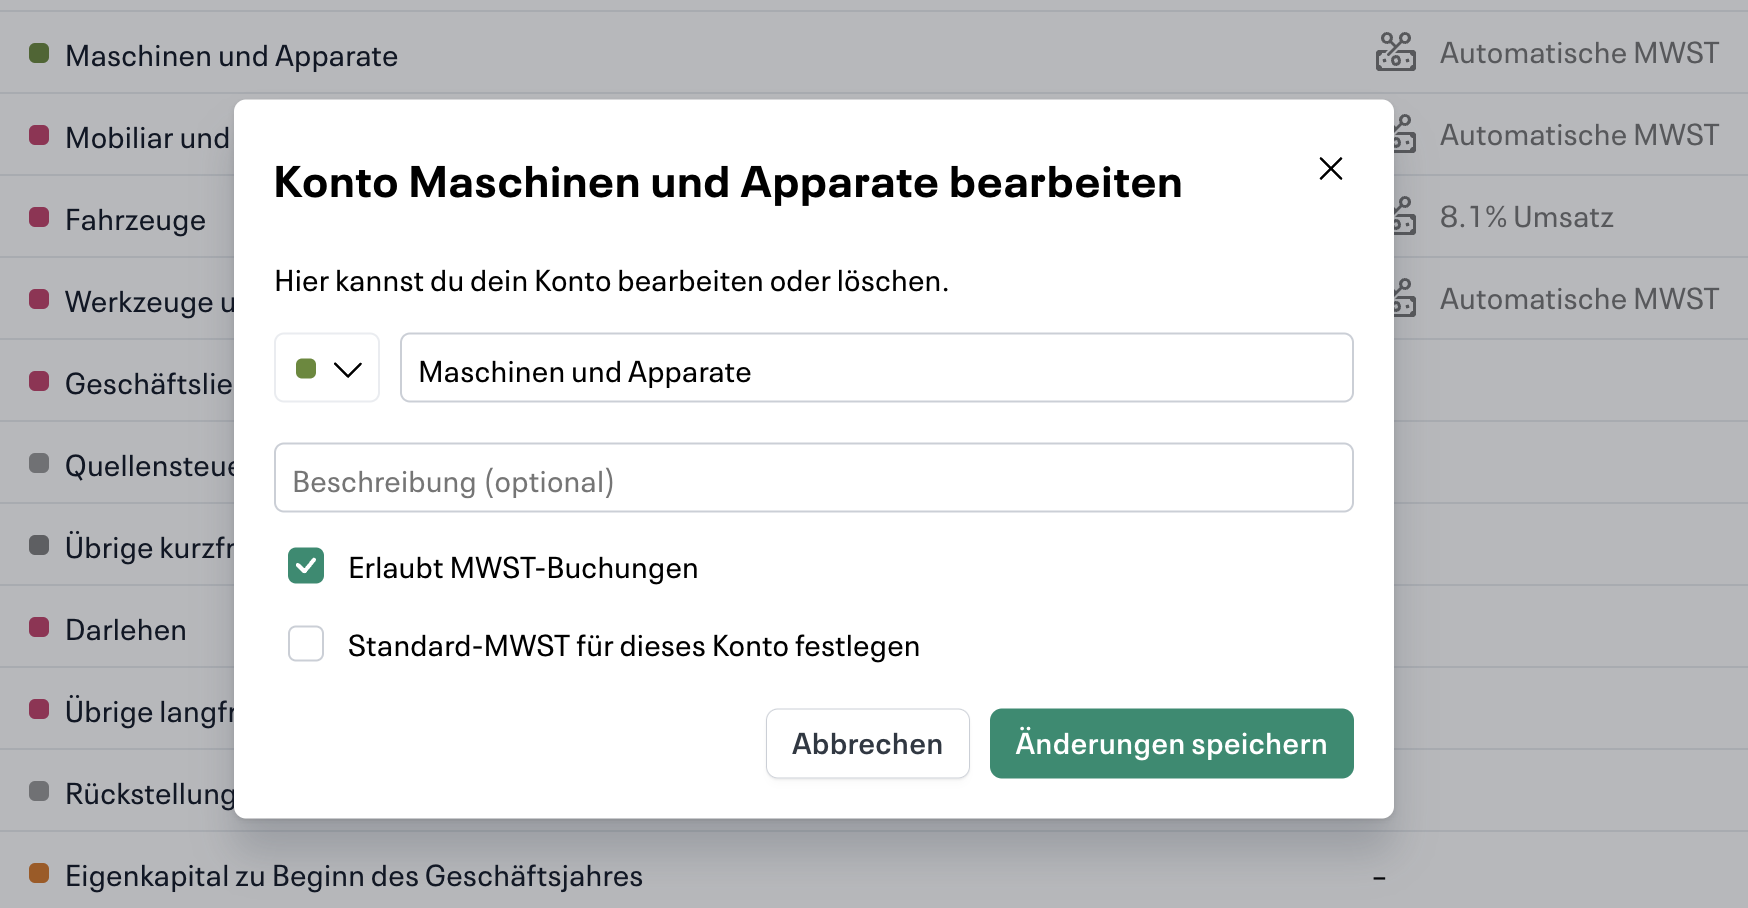
Task: Click the gray dot beside Rückstellung
Action: tap(40, 791)
